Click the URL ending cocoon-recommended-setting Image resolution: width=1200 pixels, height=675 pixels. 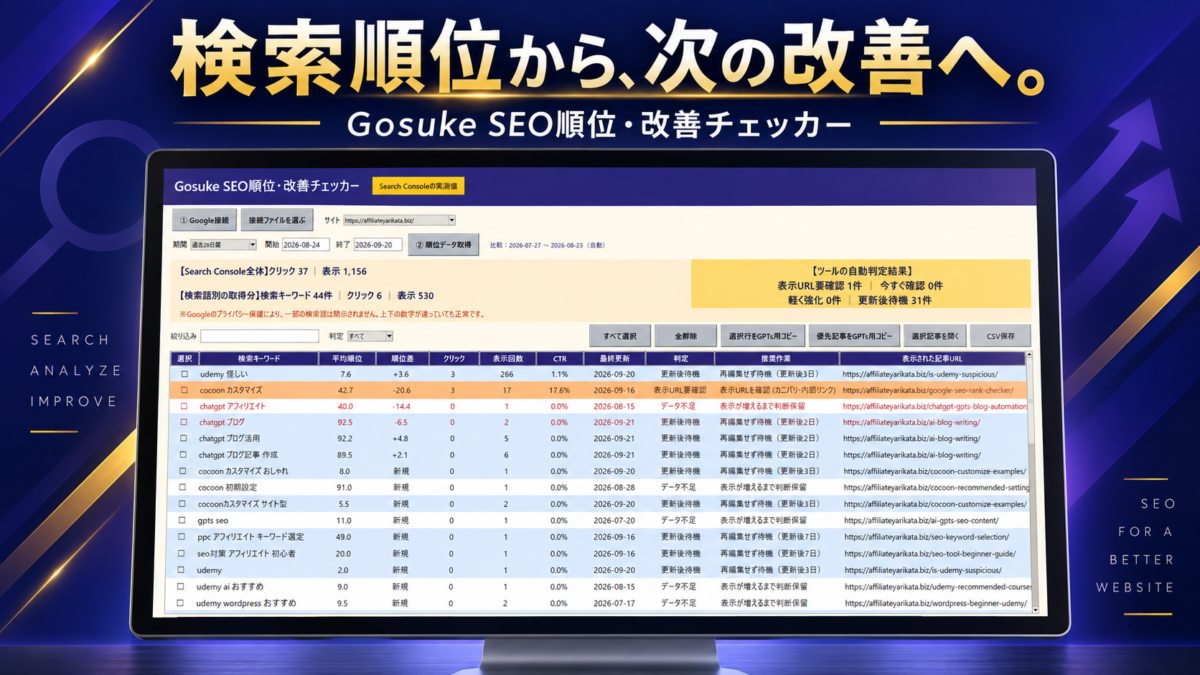935,488
